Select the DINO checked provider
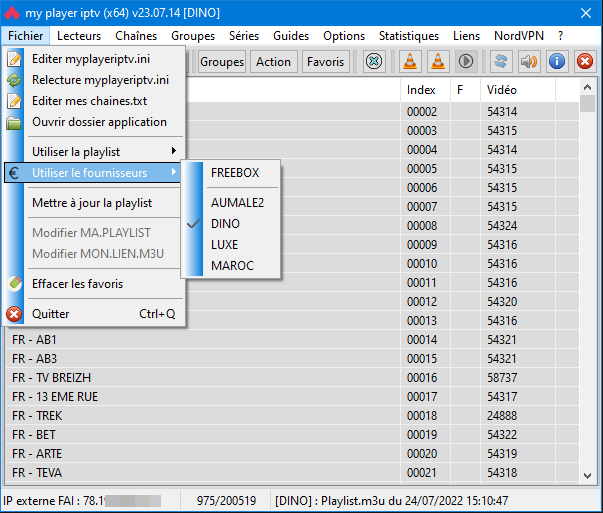The image size is (603, 513). point(231,224)
